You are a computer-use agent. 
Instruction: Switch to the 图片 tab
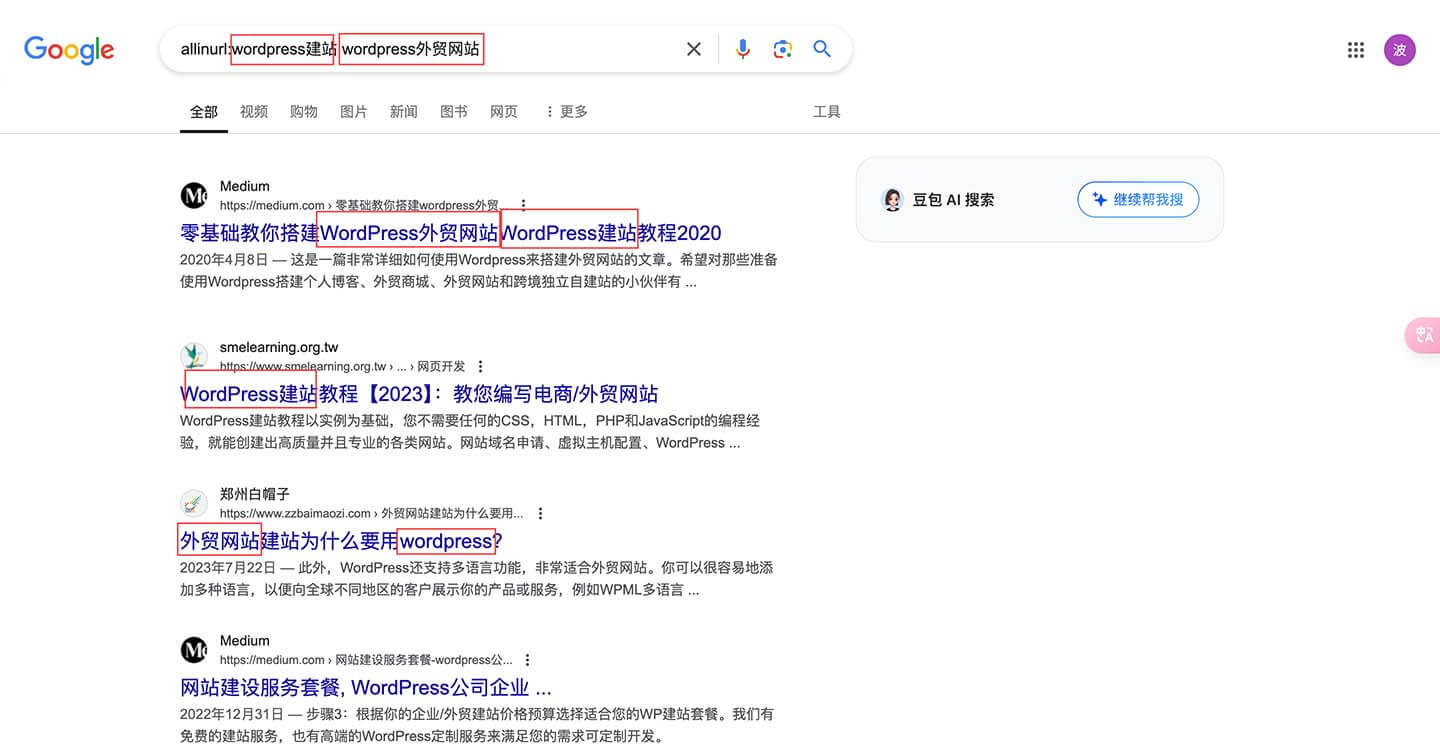354,112
